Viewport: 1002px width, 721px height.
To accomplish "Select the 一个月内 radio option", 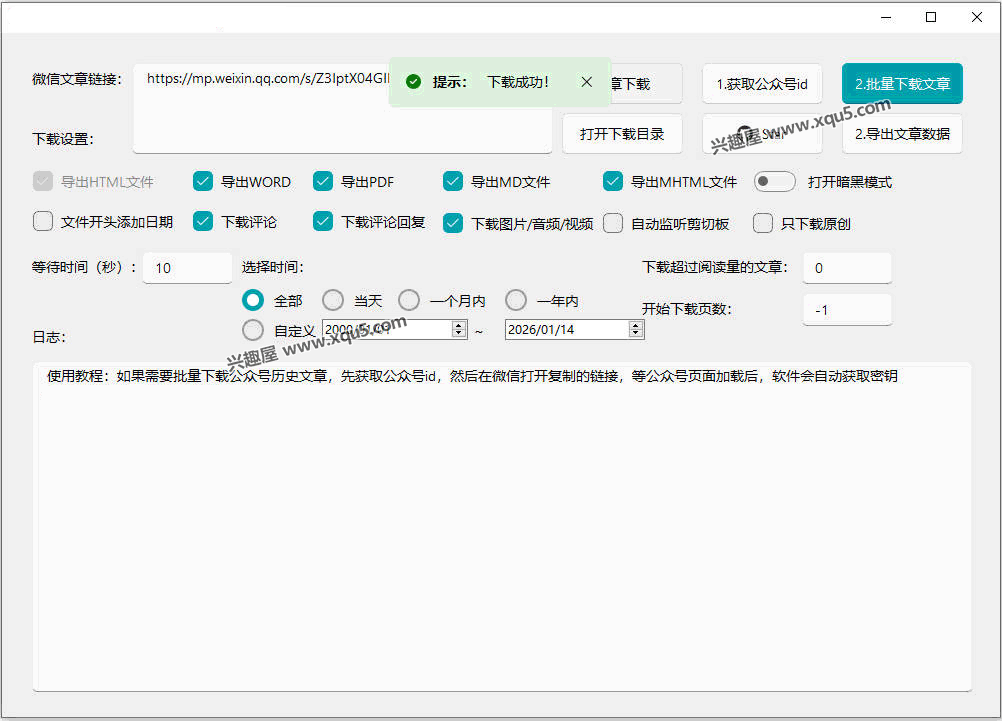I will point(409,300).
